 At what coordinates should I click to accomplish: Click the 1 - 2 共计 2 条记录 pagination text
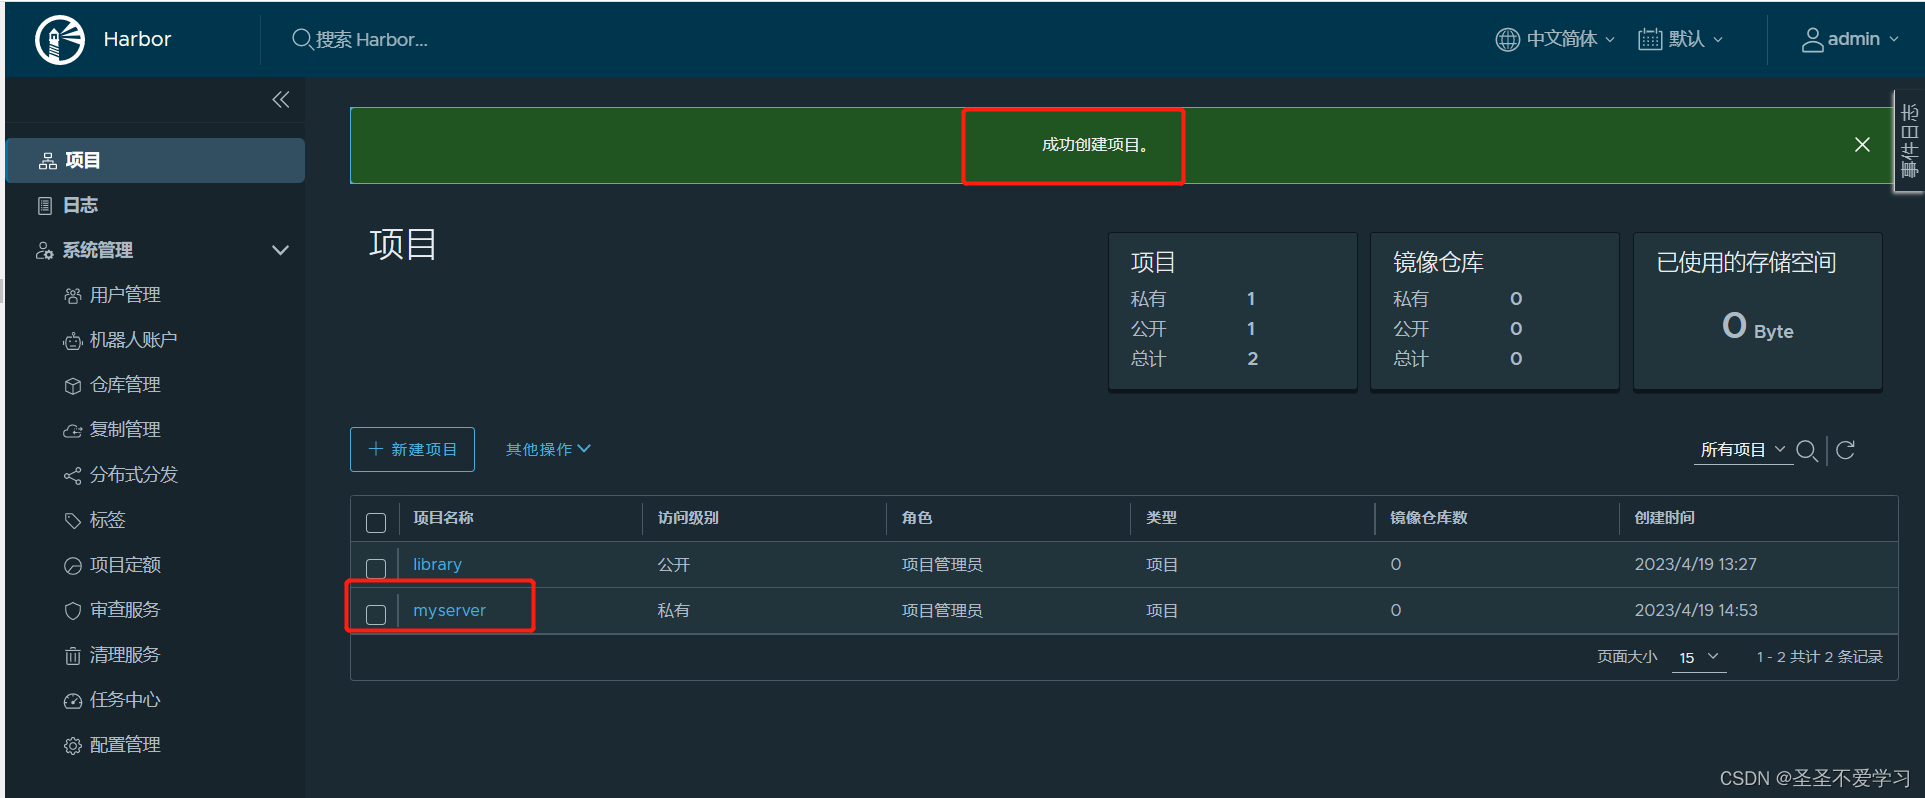[x=1819, y=657]
